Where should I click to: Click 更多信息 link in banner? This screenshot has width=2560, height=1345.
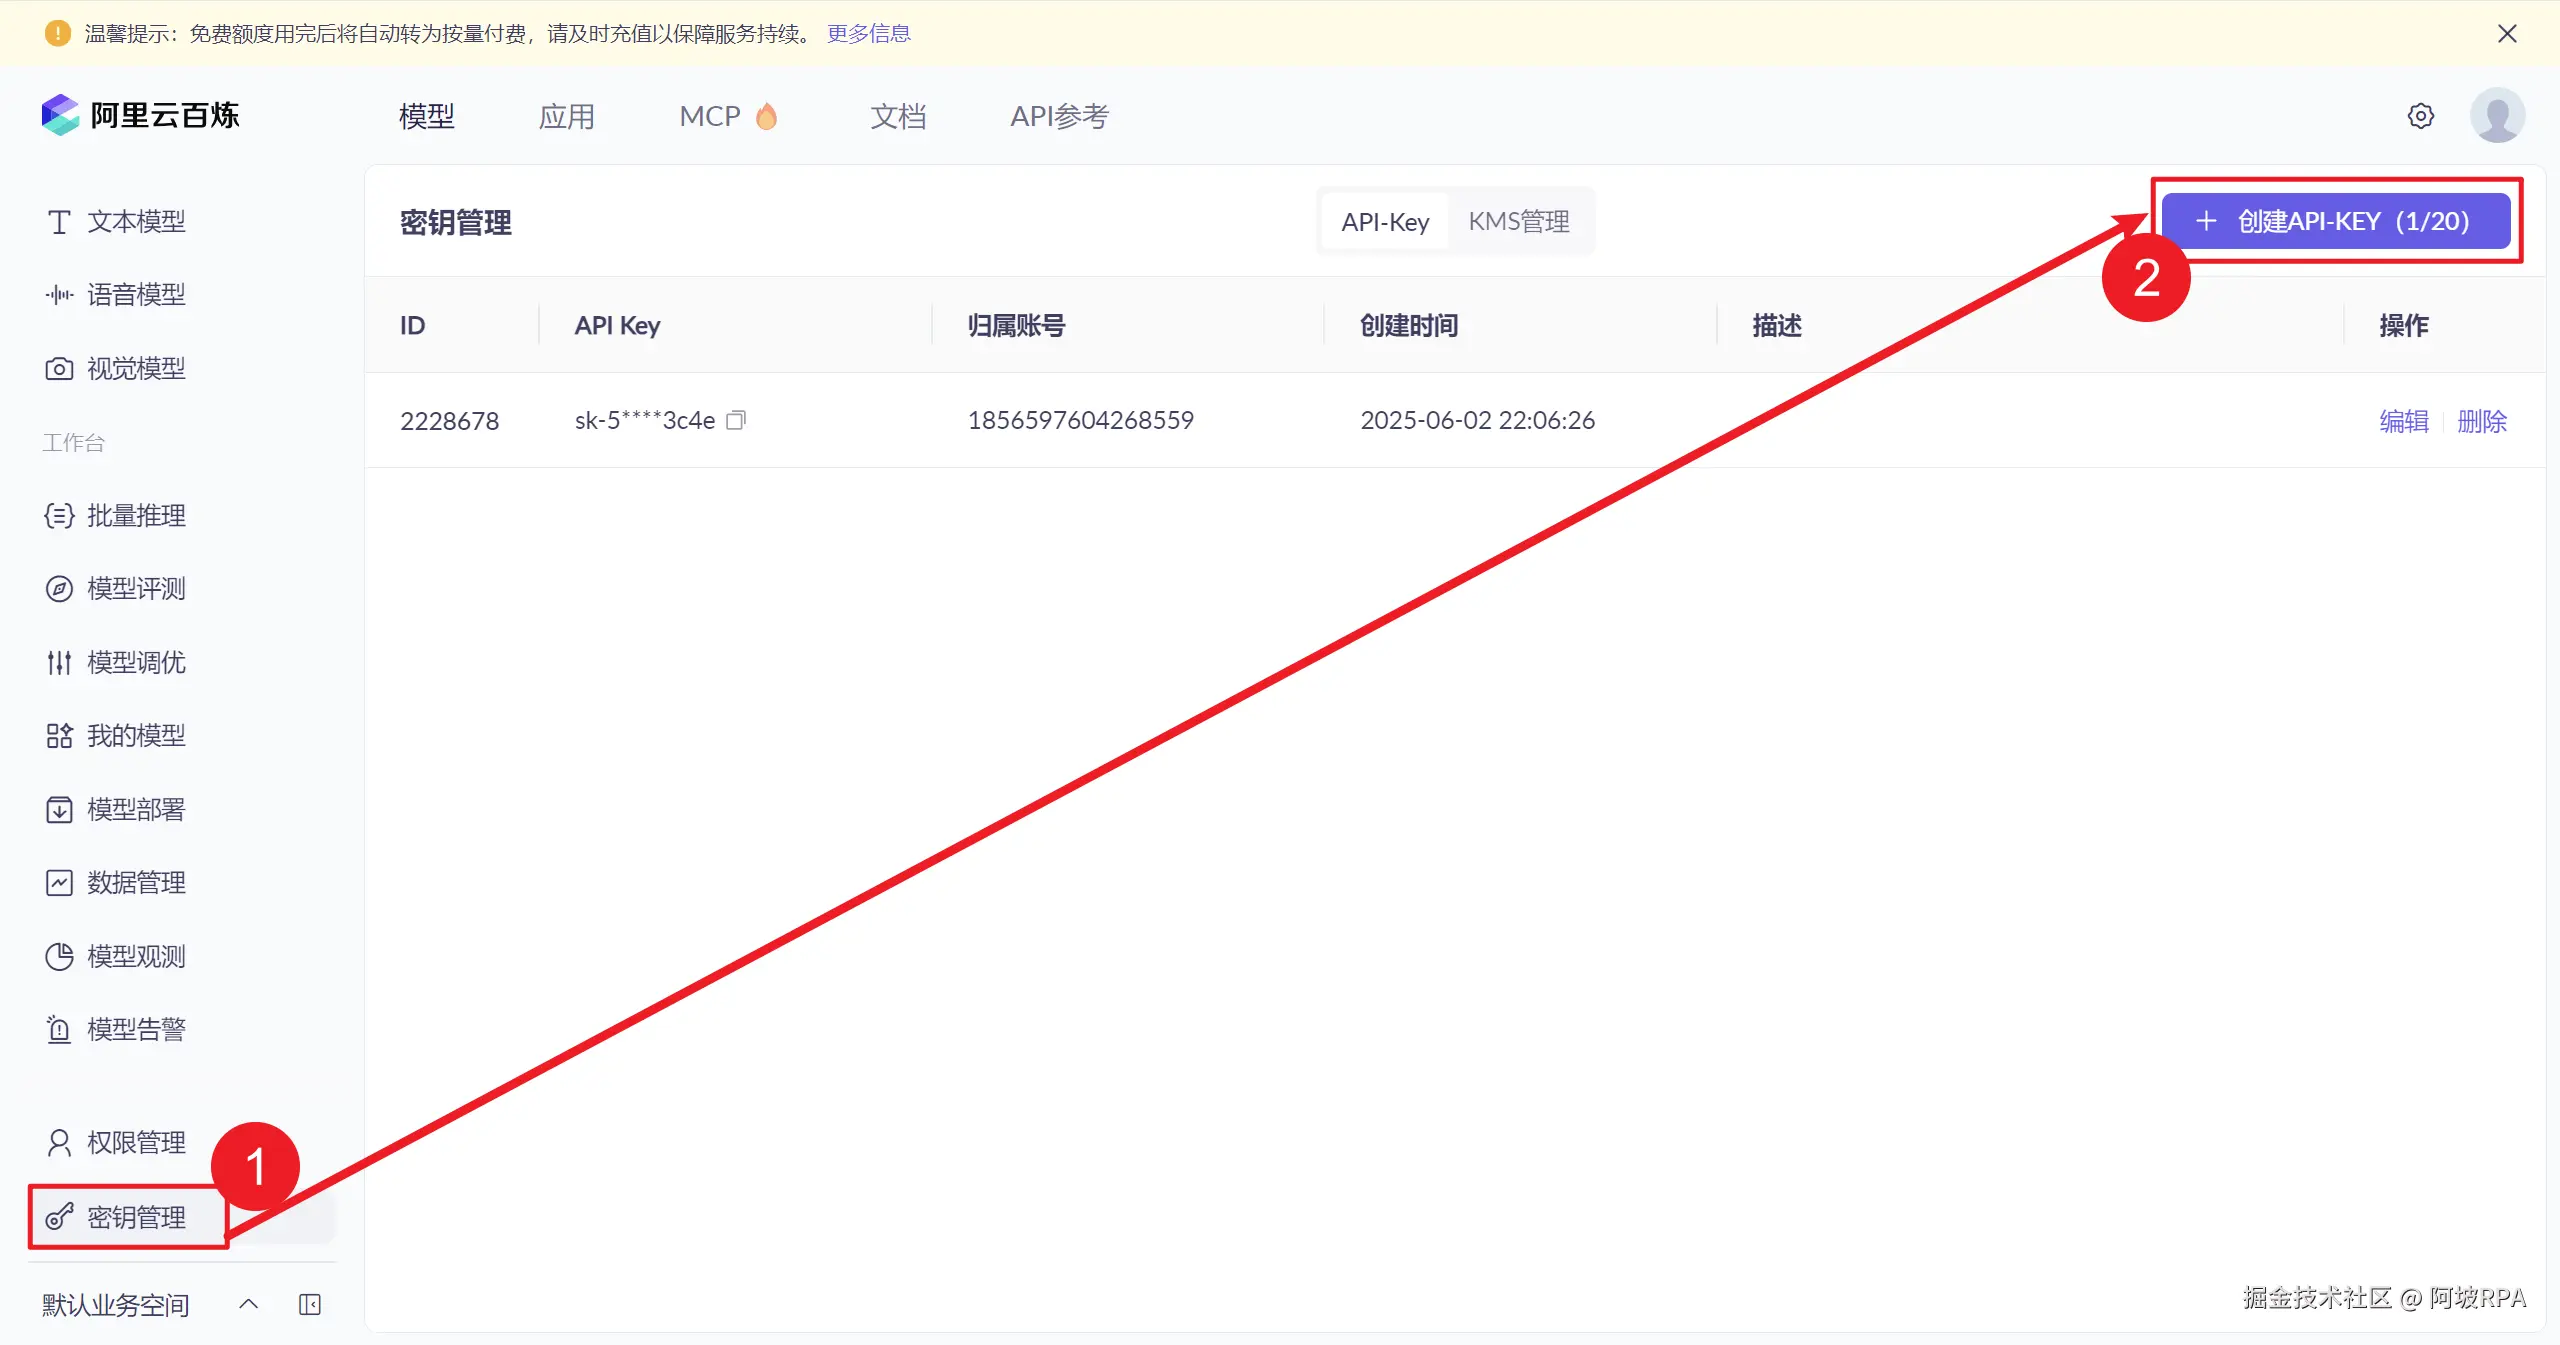coord(868,33)
